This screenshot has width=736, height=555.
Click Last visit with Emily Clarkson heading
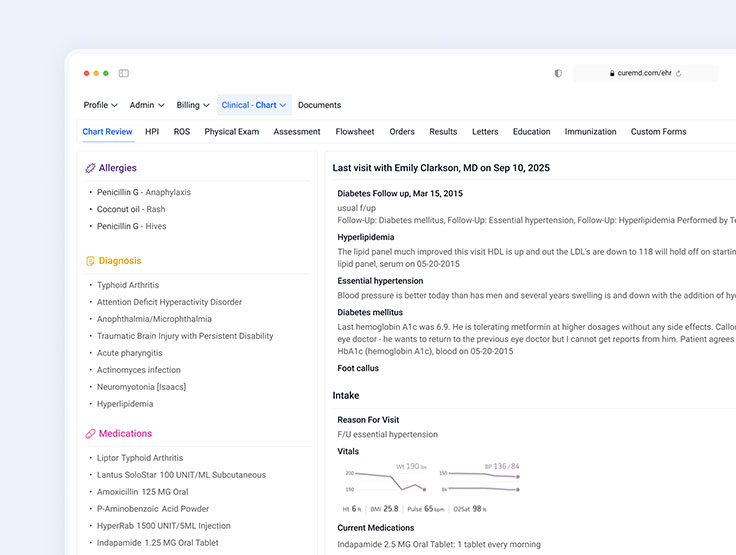point(441,168)
